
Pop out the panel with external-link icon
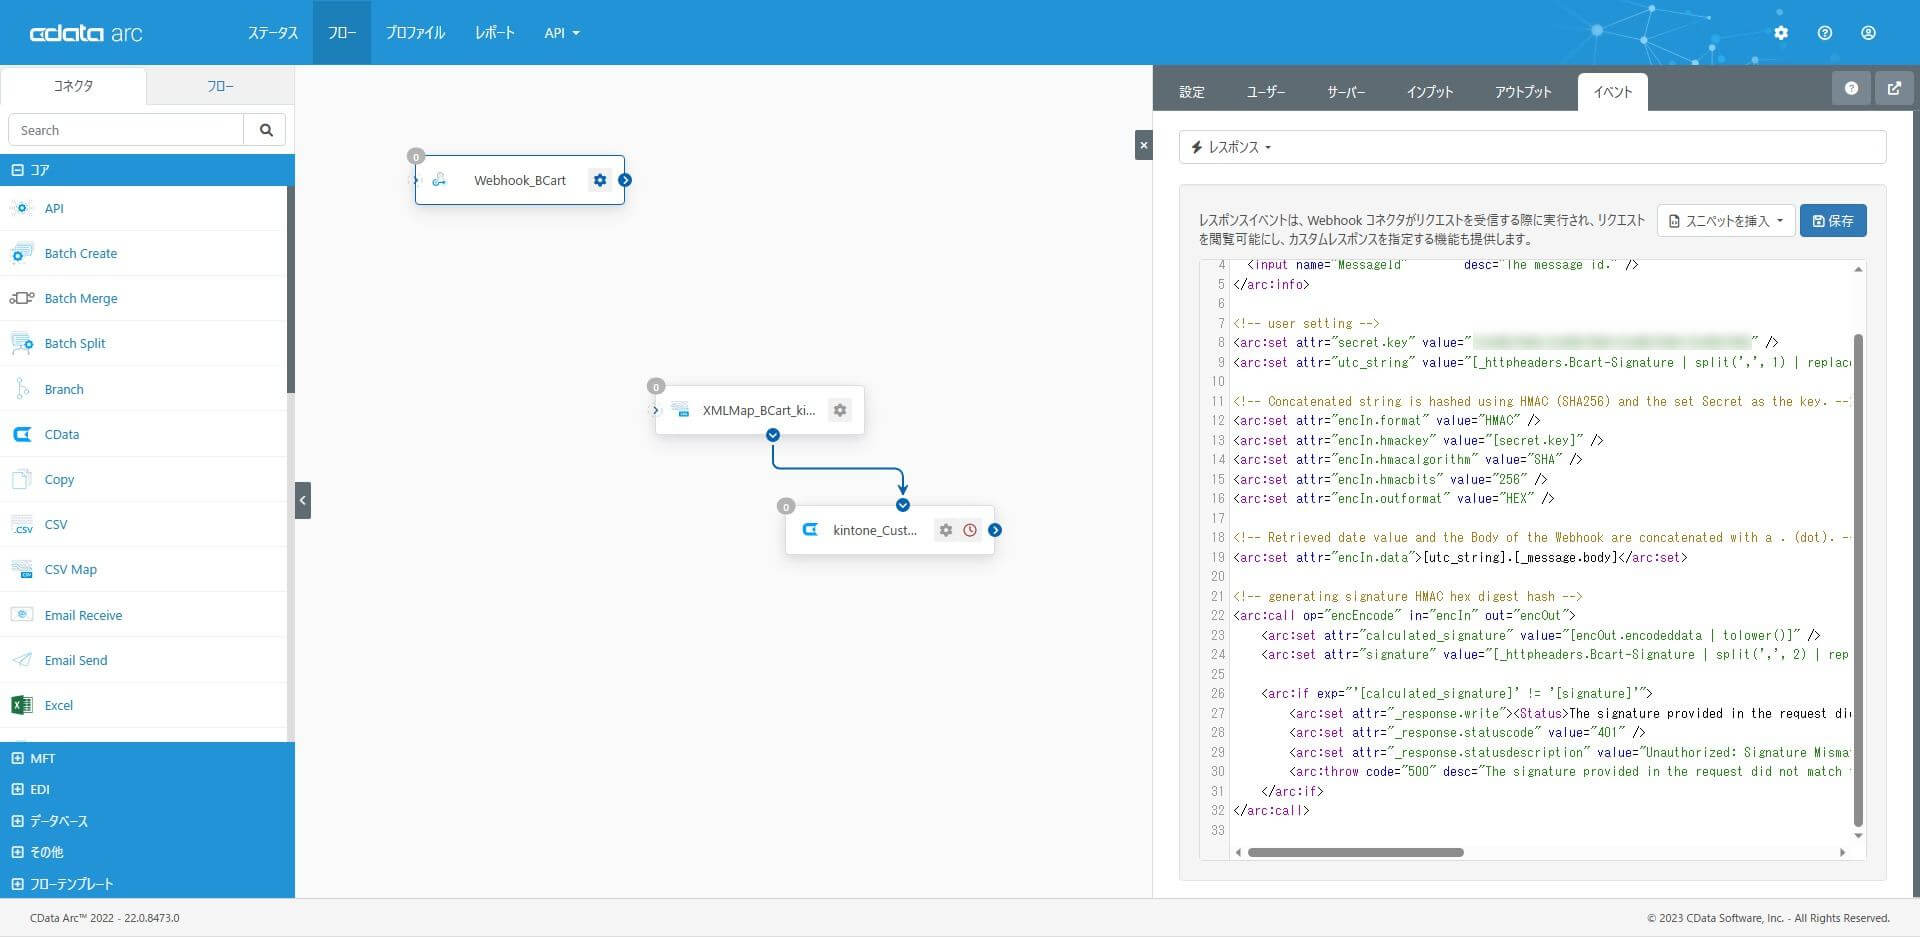[x=1894, y=88]
